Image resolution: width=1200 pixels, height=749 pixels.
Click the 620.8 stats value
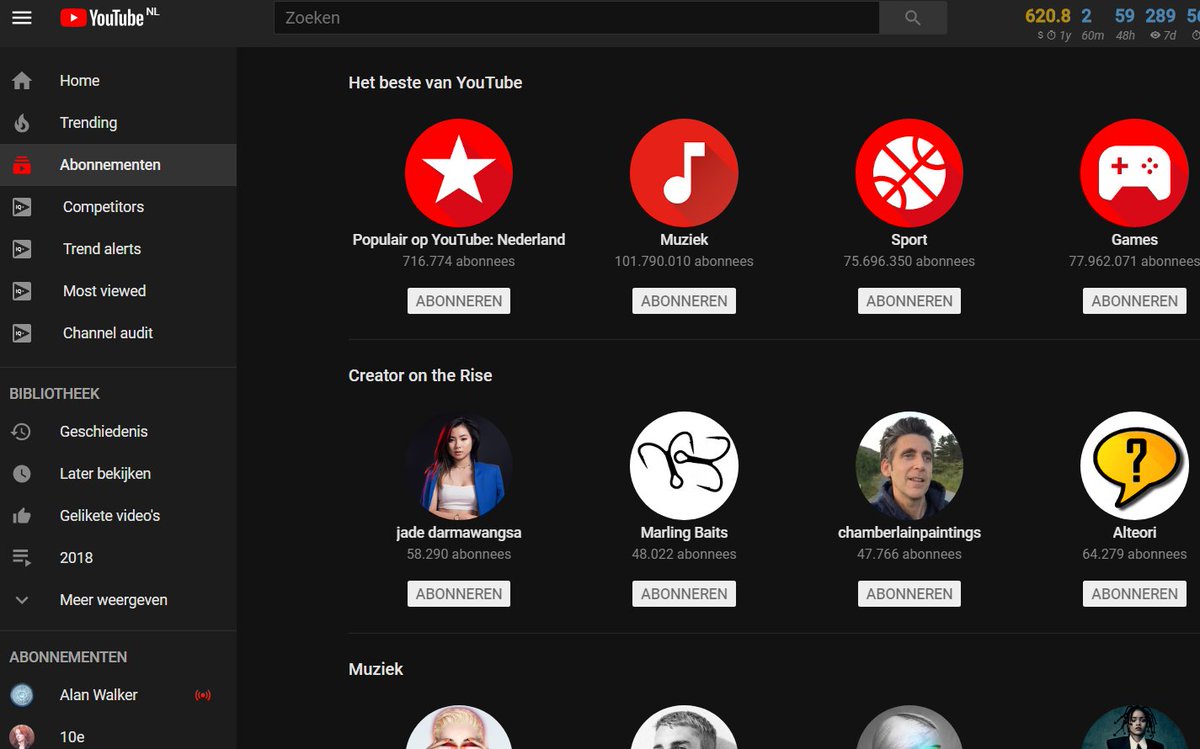point(1048,16)
